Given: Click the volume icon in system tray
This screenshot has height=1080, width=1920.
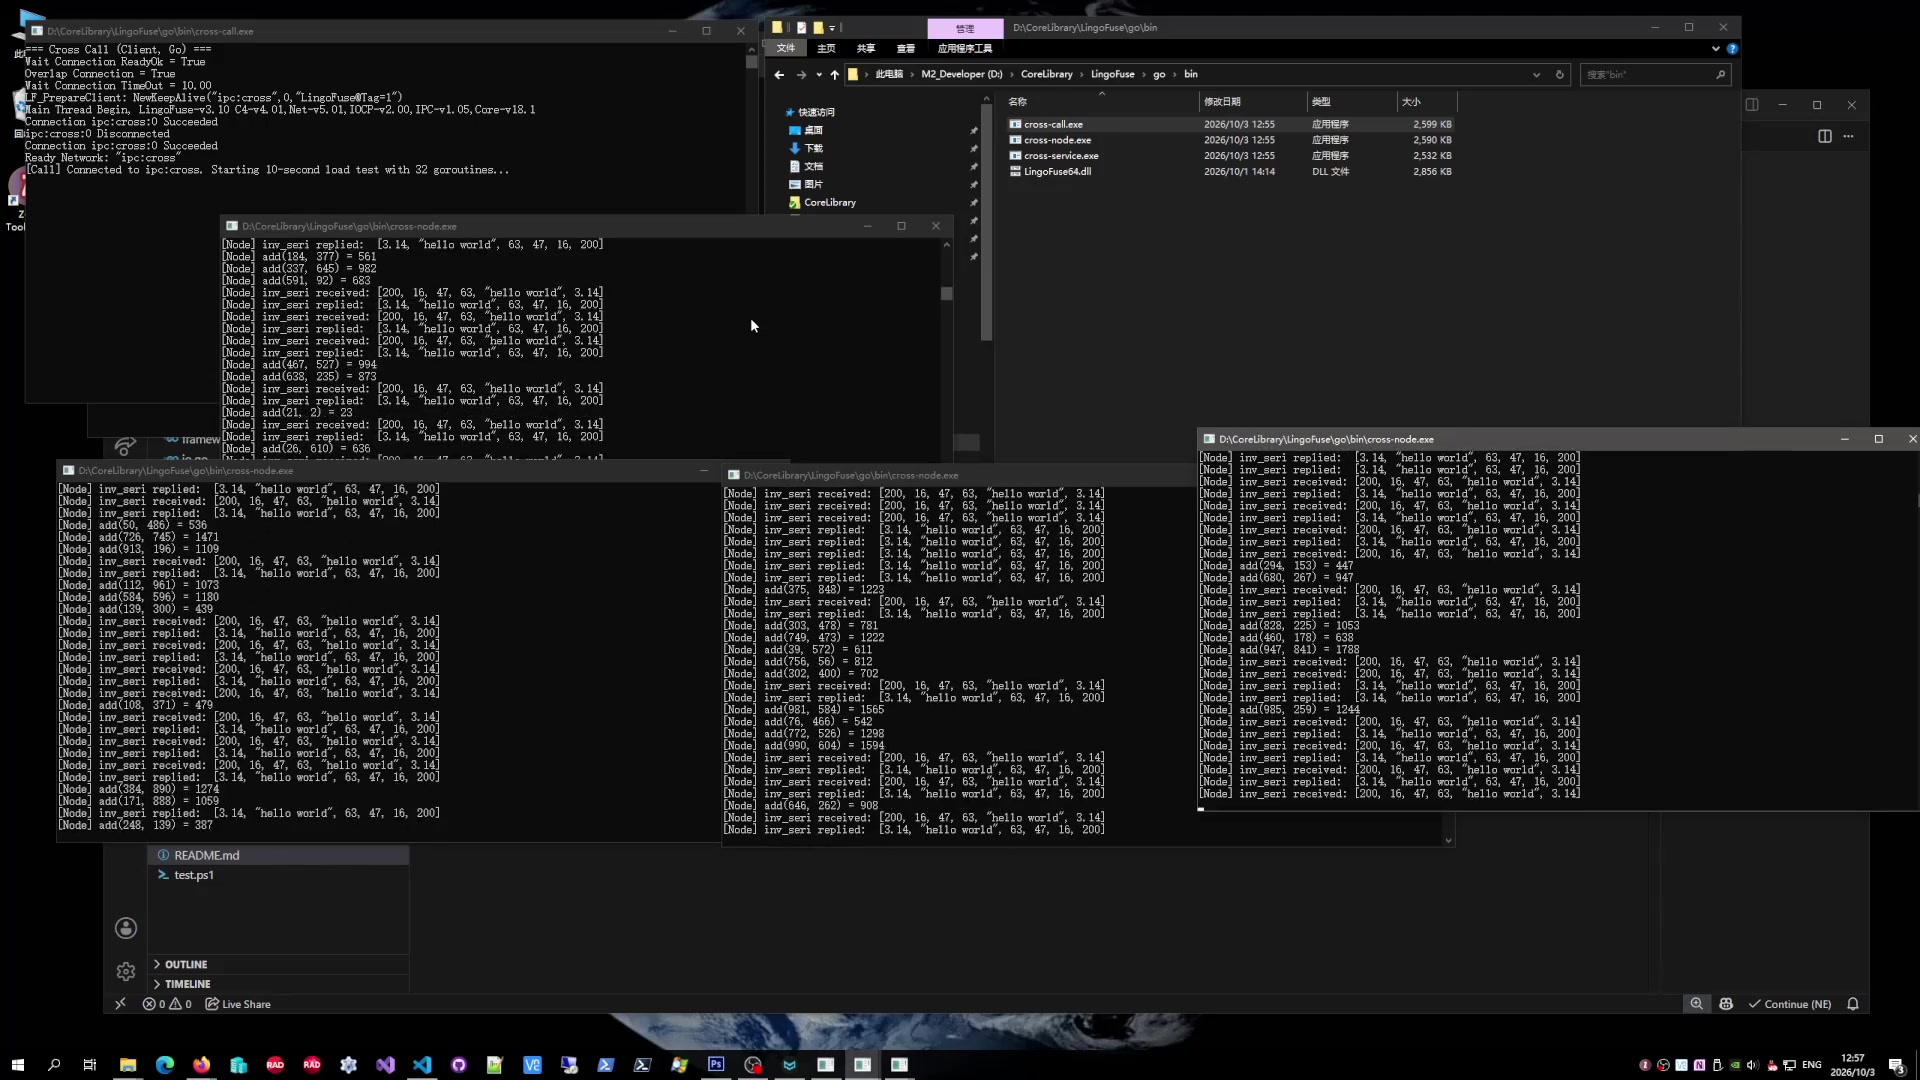Looking at the screenshot, I should click(1752, 1065).
